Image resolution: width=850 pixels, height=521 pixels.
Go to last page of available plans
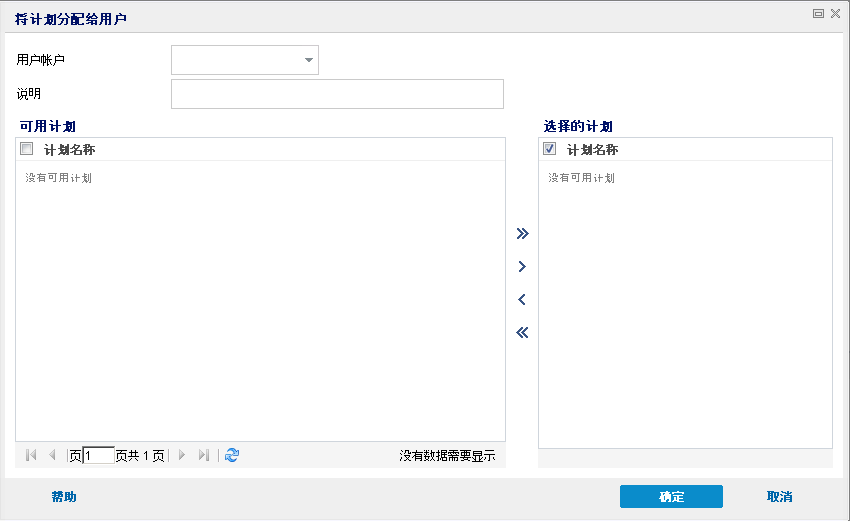coord(204,455)
